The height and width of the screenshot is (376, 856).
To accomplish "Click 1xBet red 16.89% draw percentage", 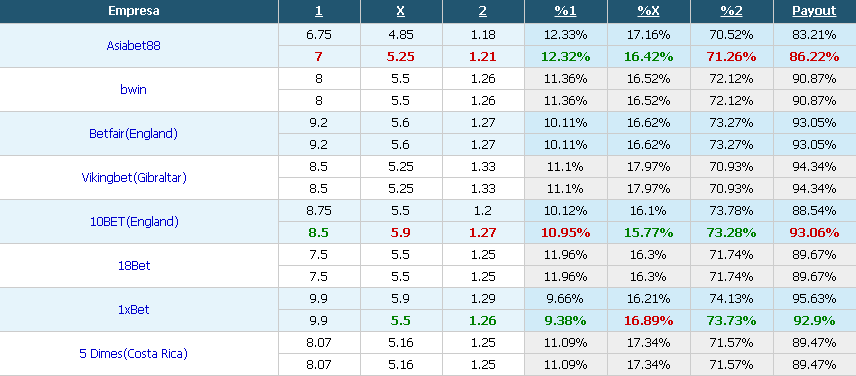I will click(649, 321).
